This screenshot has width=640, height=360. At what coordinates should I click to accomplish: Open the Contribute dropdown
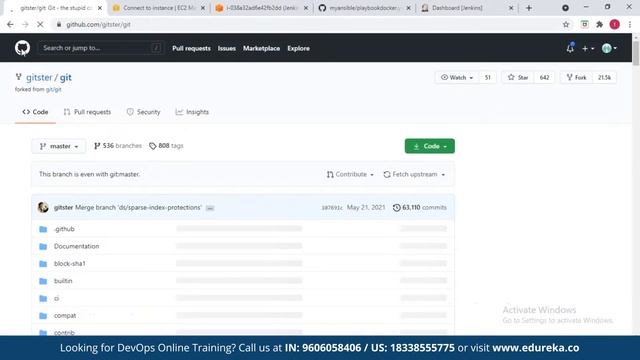pyautogui.click(x=350, y=174)
